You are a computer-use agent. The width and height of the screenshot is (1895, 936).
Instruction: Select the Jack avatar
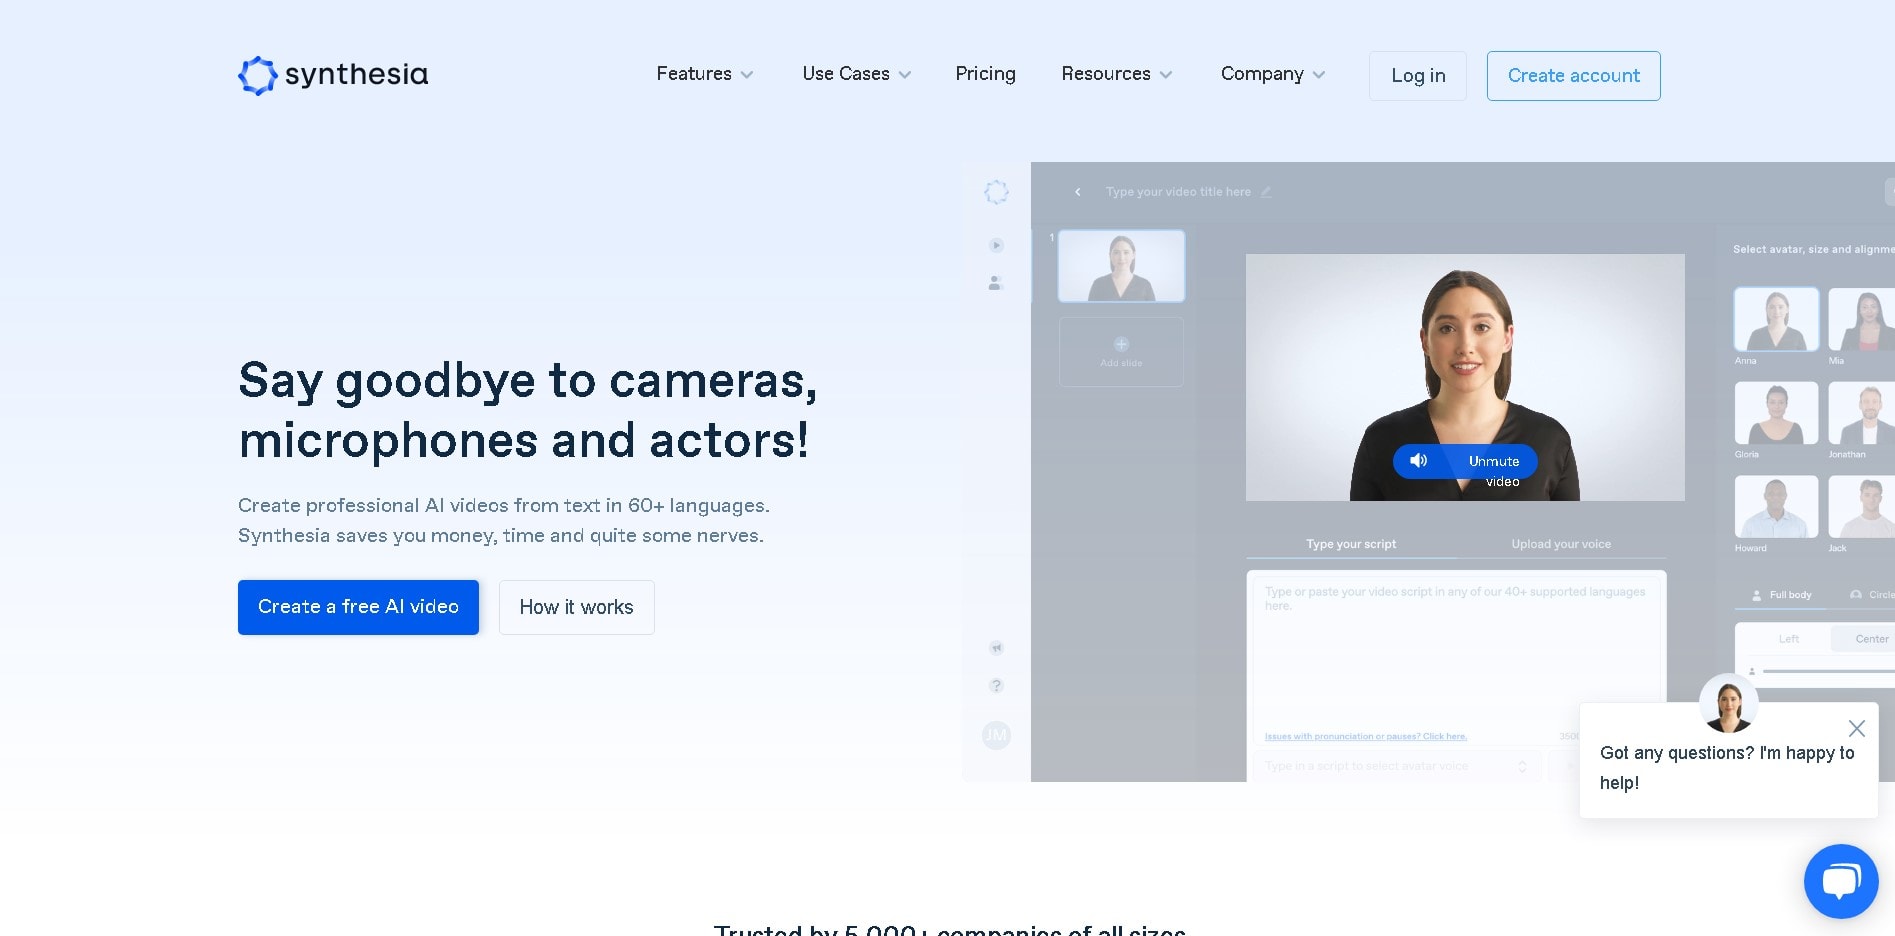coord(1861,507)
